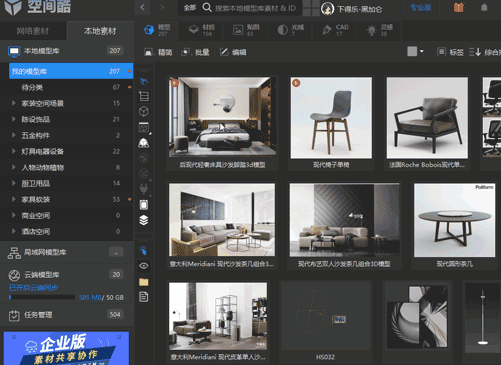
Task: Toggle the 精简 simplified view
Action: click(158, 52)
